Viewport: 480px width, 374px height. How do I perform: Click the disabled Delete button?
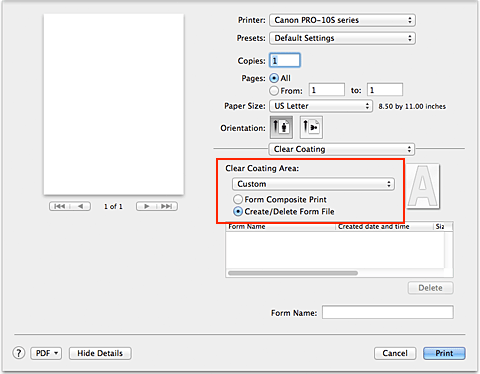point(430,288)
